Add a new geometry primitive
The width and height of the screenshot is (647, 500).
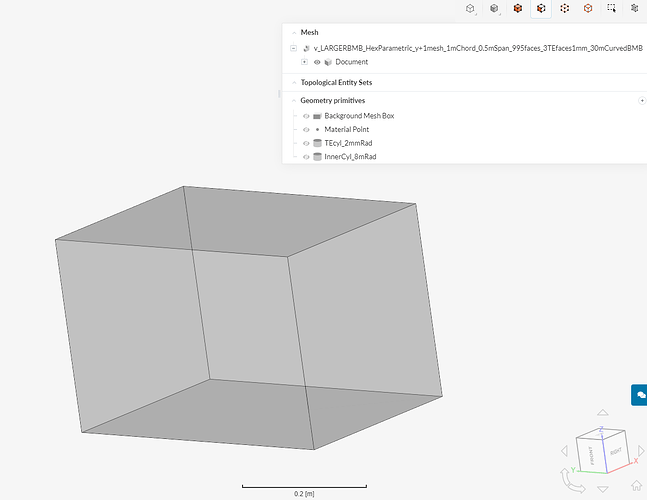[642, 100]
